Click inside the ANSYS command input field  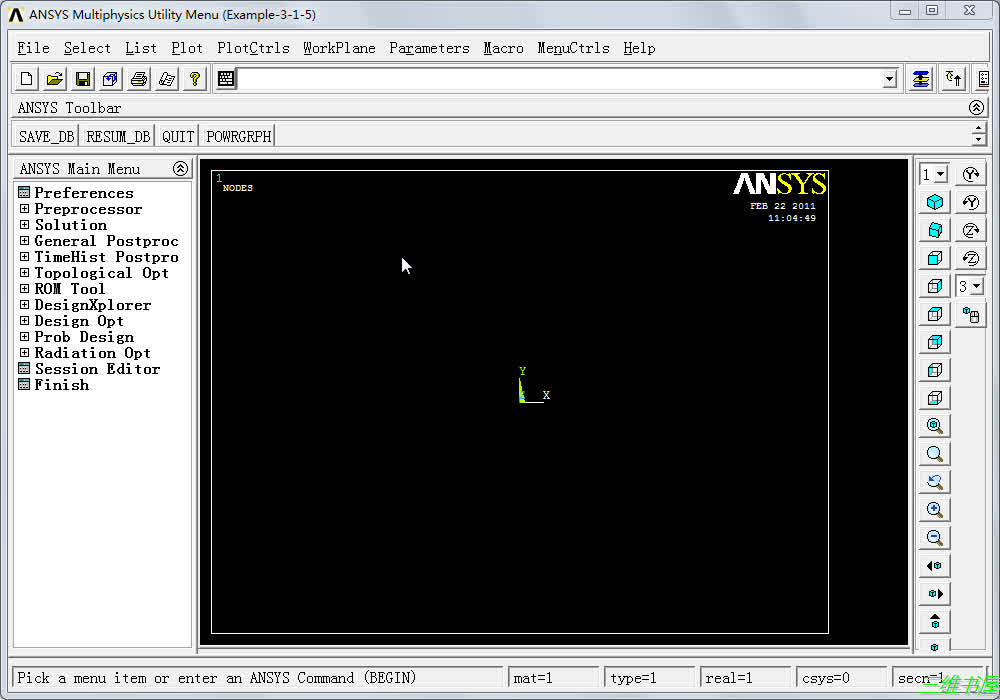pos(560,78)
